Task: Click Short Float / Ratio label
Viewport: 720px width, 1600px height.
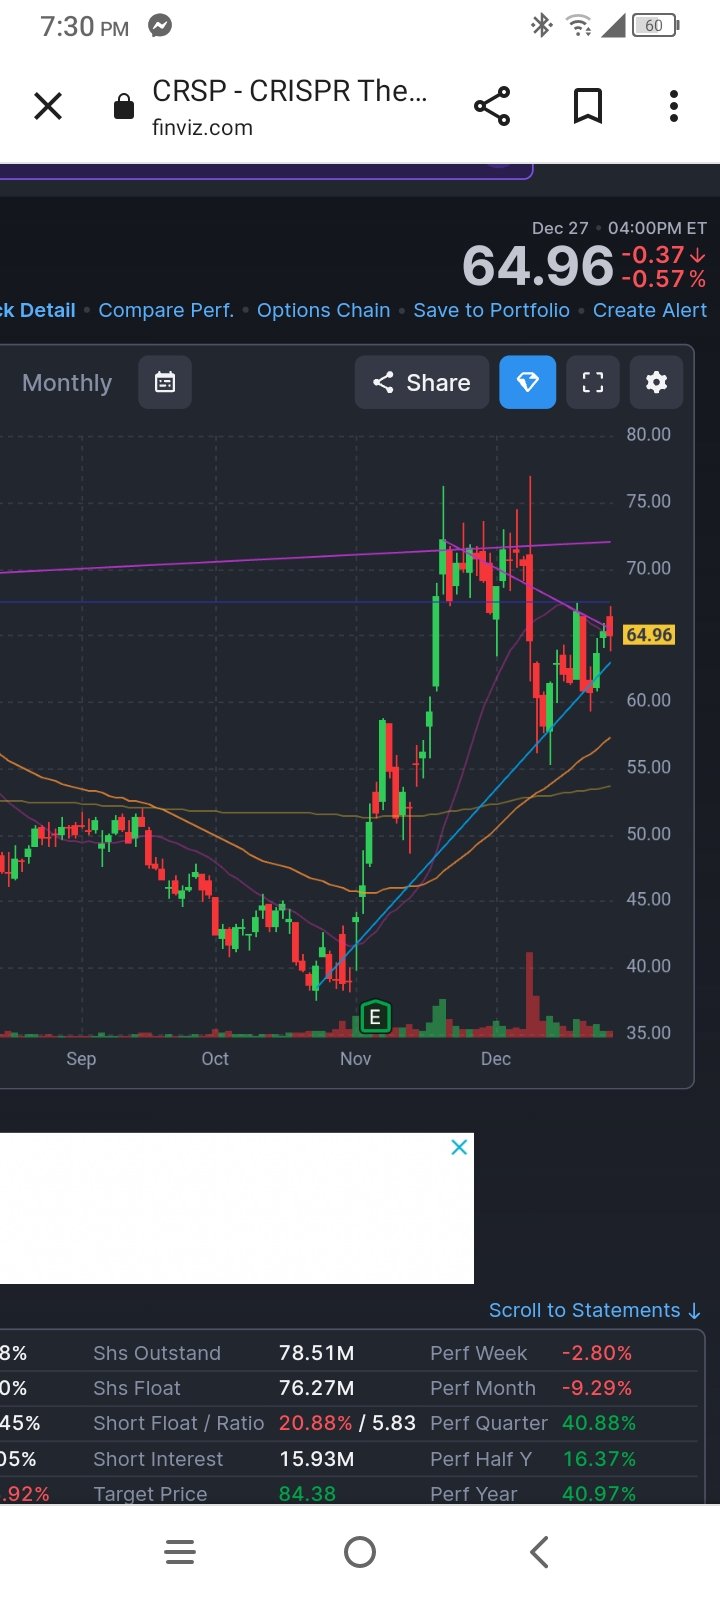Action: point(179,1423)
